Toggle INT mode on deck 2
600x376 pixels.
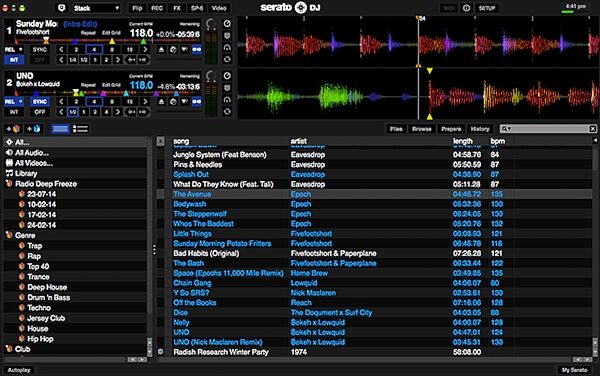point(14,112)
